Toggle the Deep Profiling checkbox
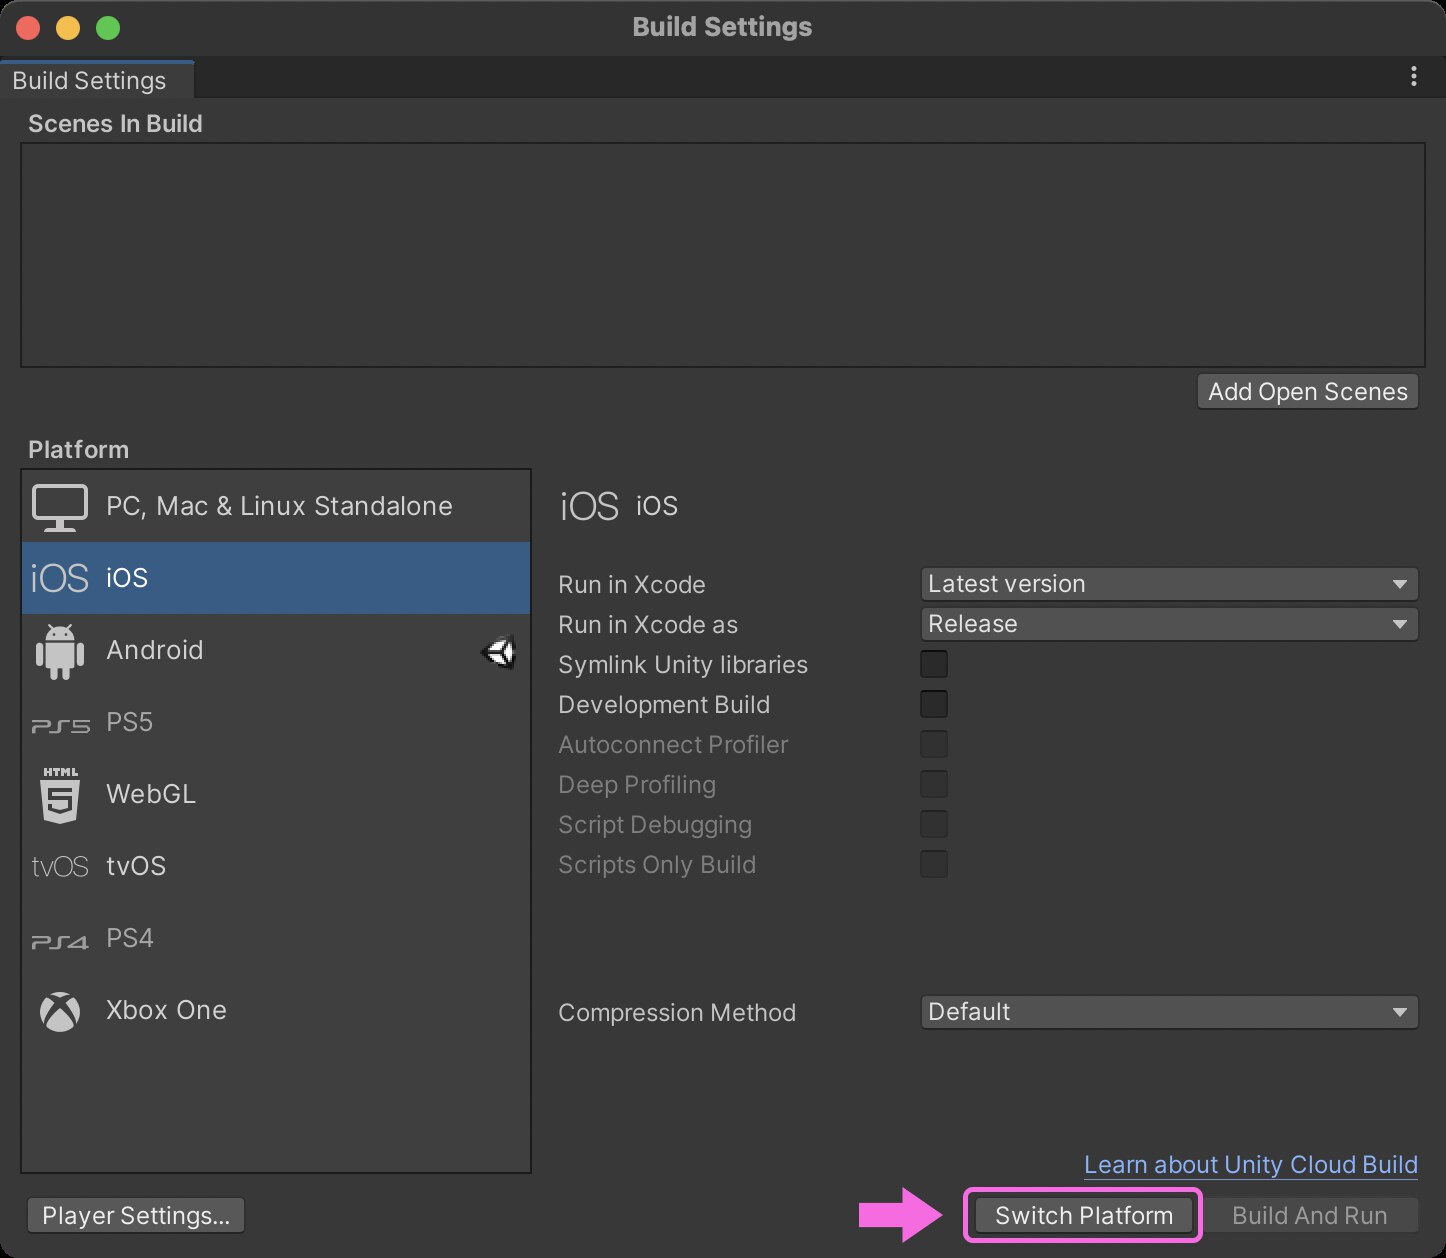Screen dimensions: 1446x1258 [x=934, y=784]
